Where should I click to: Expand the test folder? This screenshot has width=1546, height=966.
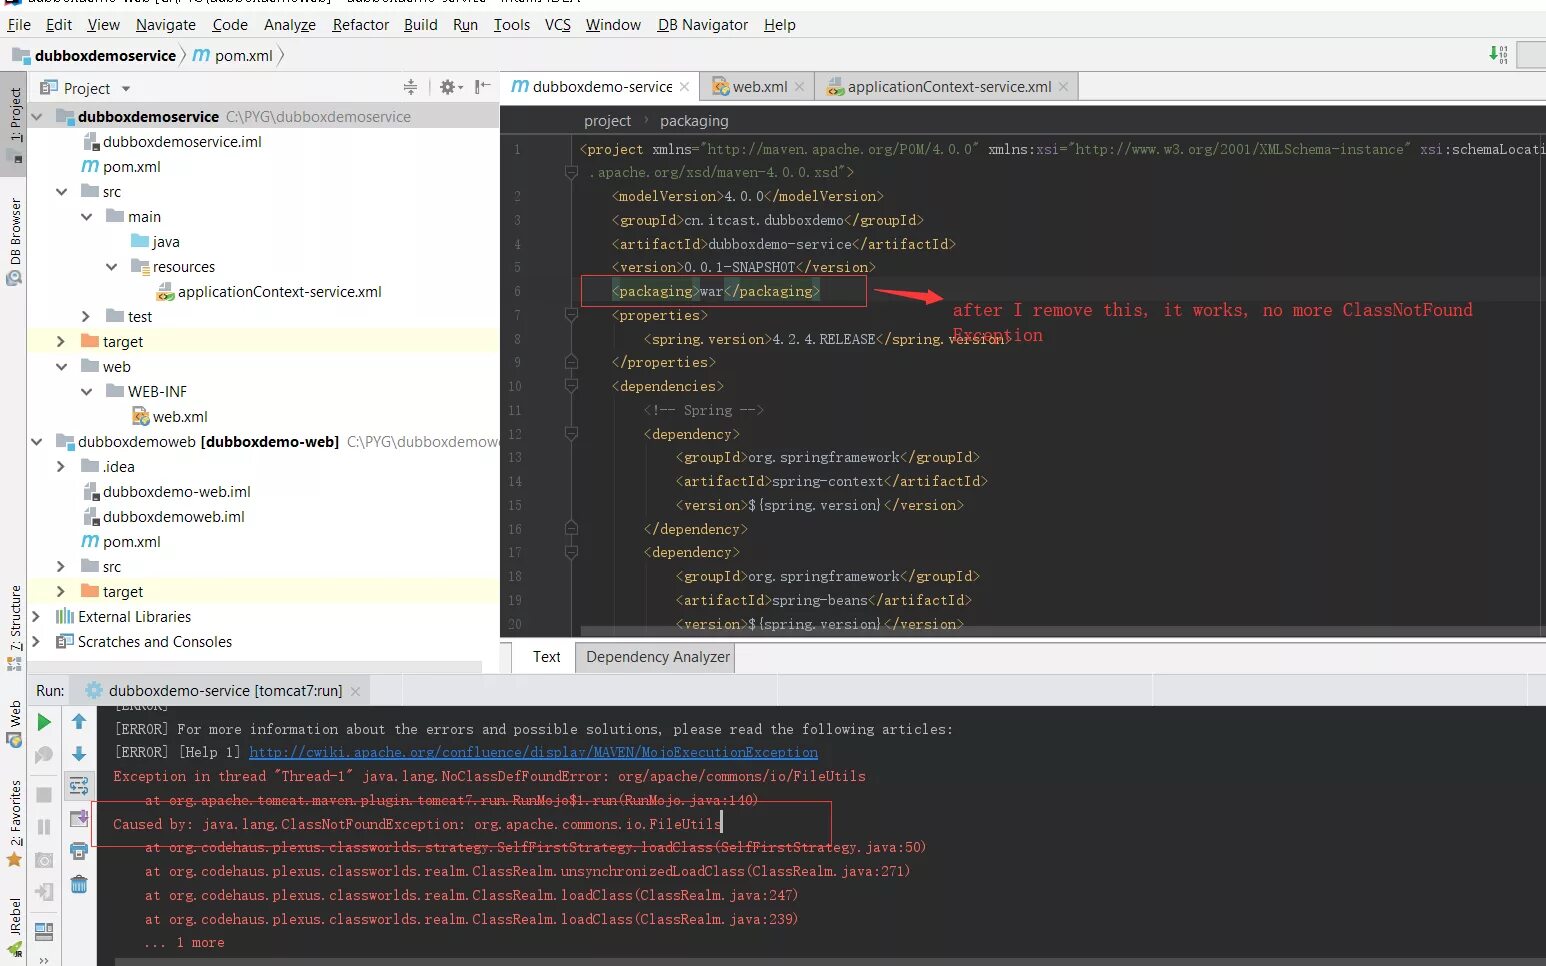tap(87, 317)
